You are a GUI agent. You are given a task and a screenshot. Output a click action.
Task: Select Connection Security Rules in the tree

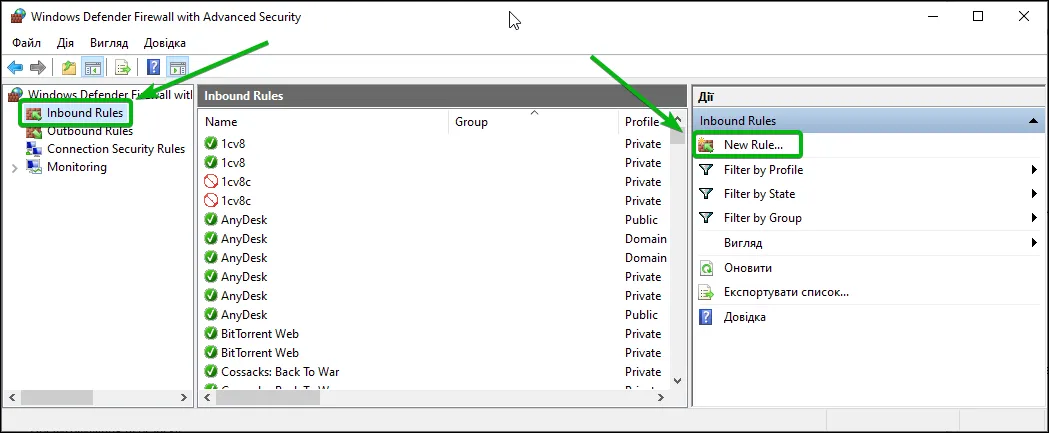[x=116, y=149]
